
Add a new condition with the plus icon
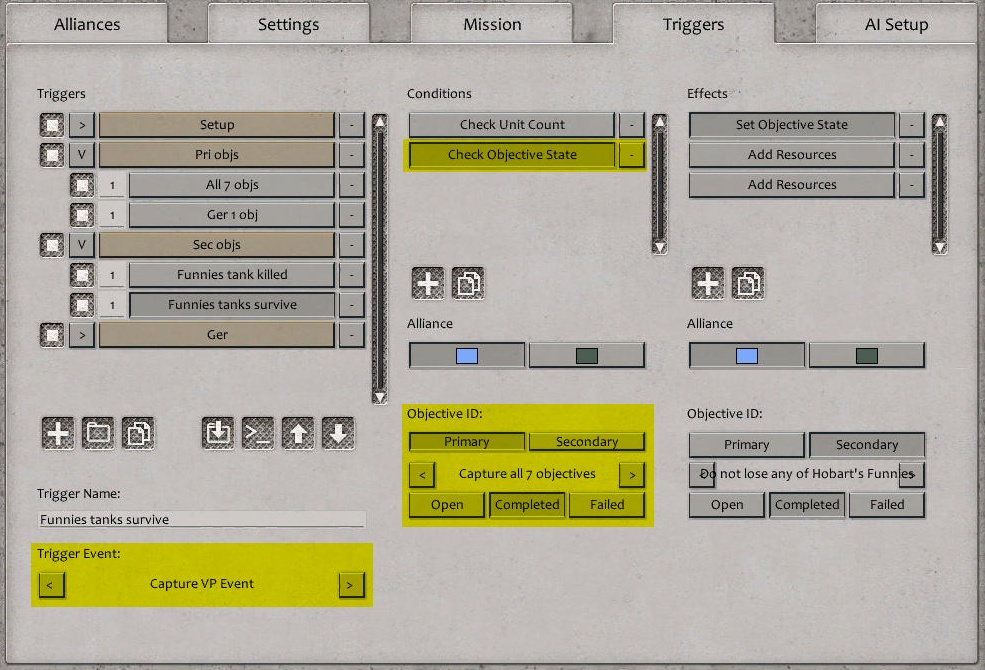(x=427, y=282)
